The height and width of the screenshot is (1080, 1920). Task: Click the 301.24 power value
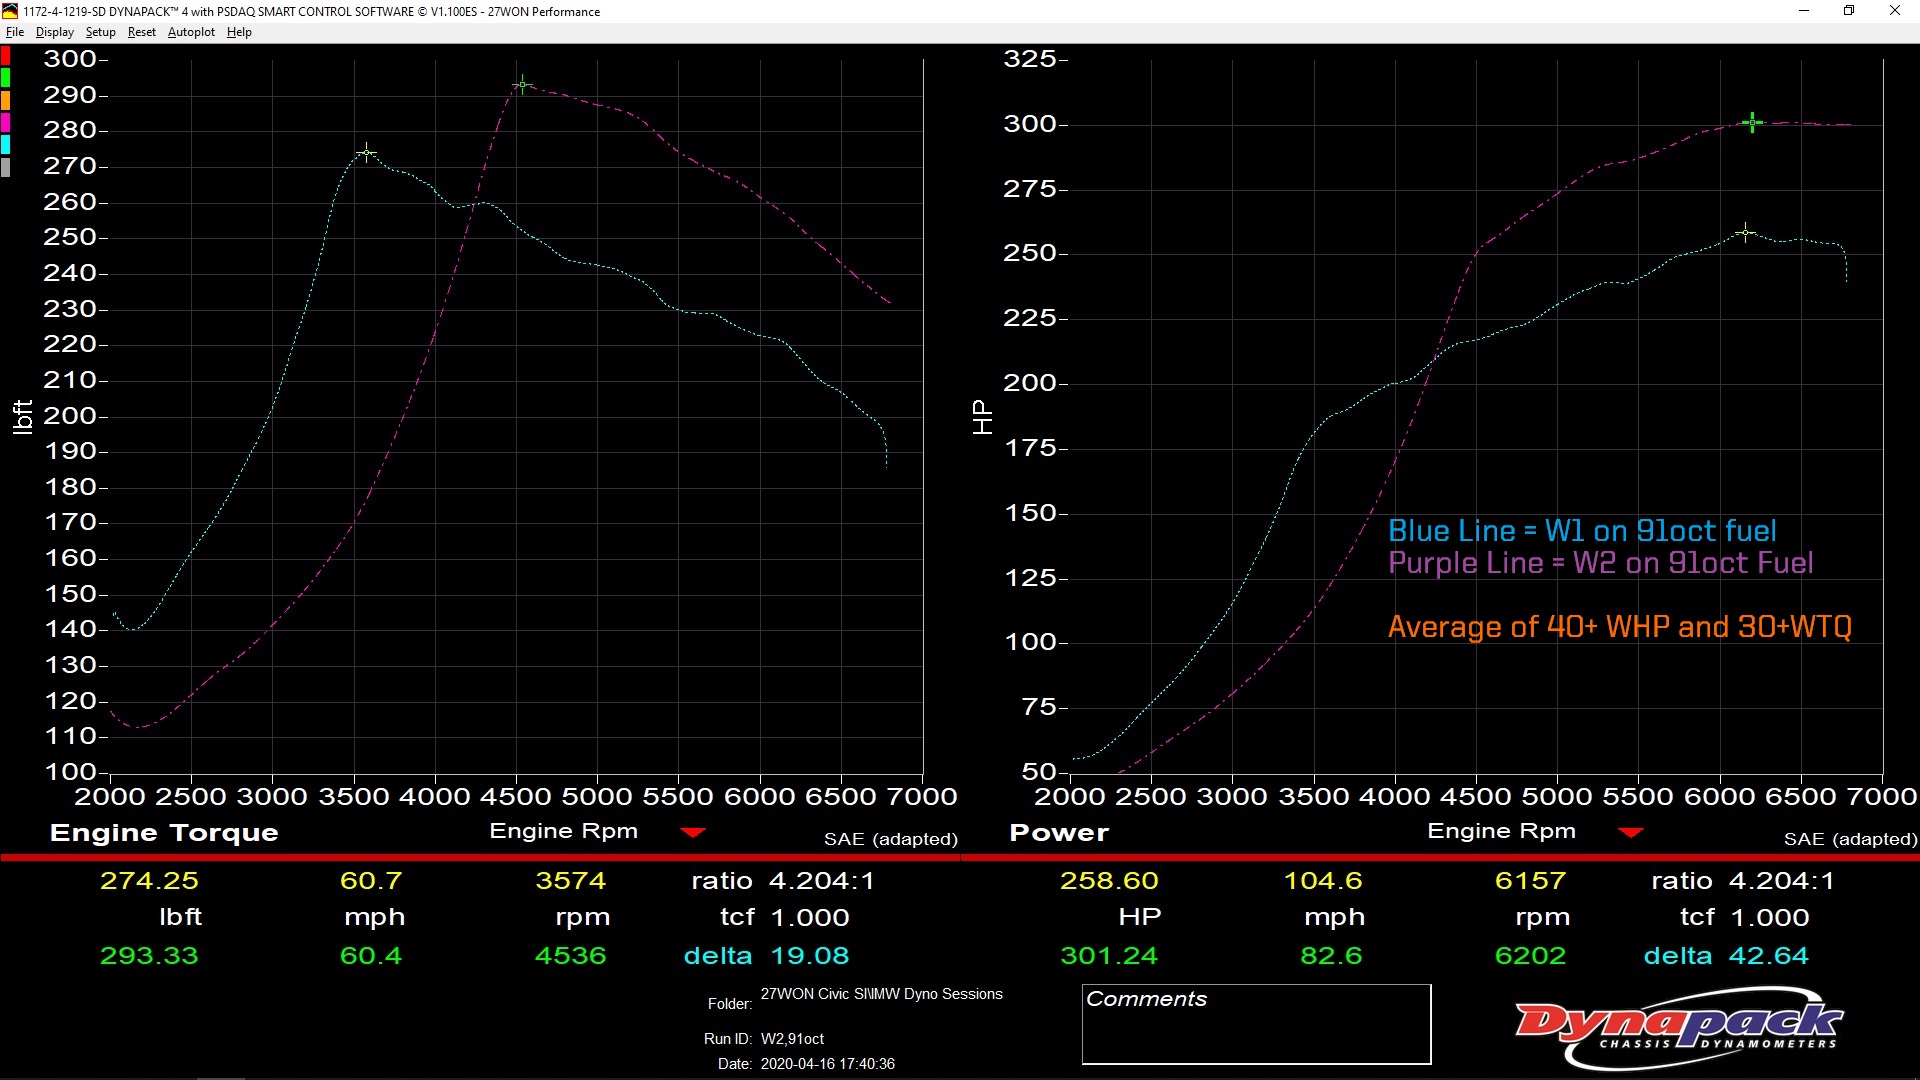pos(1109,956)
